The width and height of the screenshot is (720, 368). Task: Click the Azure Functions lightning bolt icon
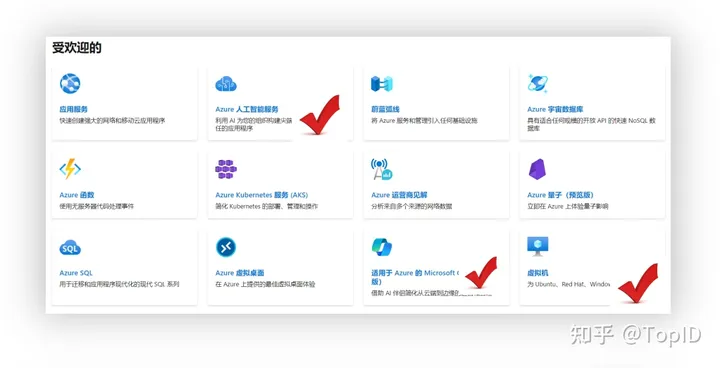click(70, 169)
